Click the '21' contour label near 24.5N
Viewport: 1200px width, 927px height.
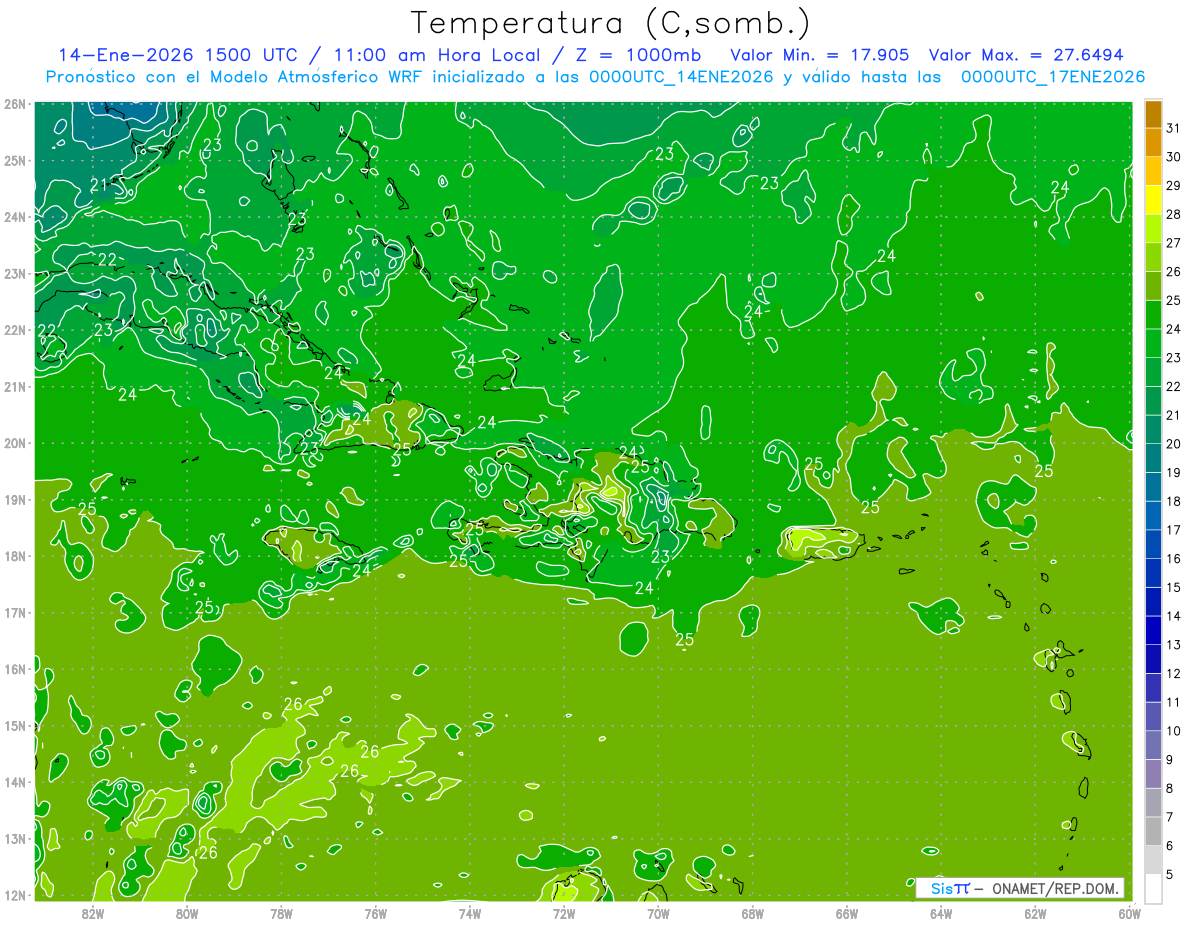tap(99, 185)
